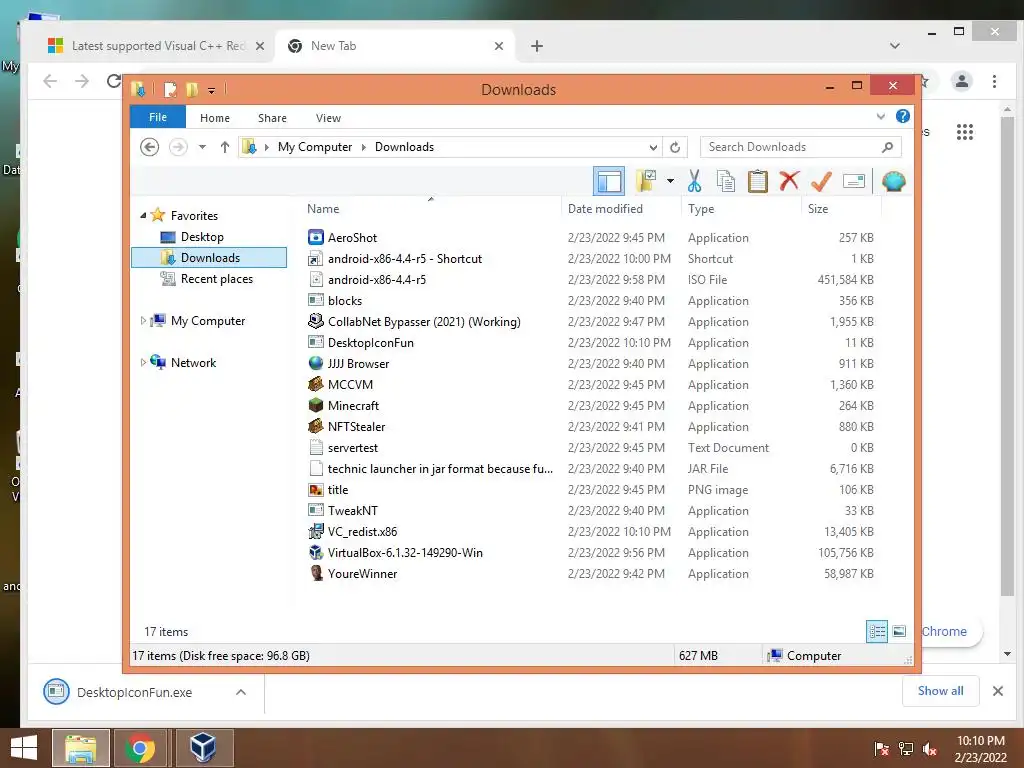
Task: Click Show all downloads in Chrome
Action: click(x=940, y=691)
